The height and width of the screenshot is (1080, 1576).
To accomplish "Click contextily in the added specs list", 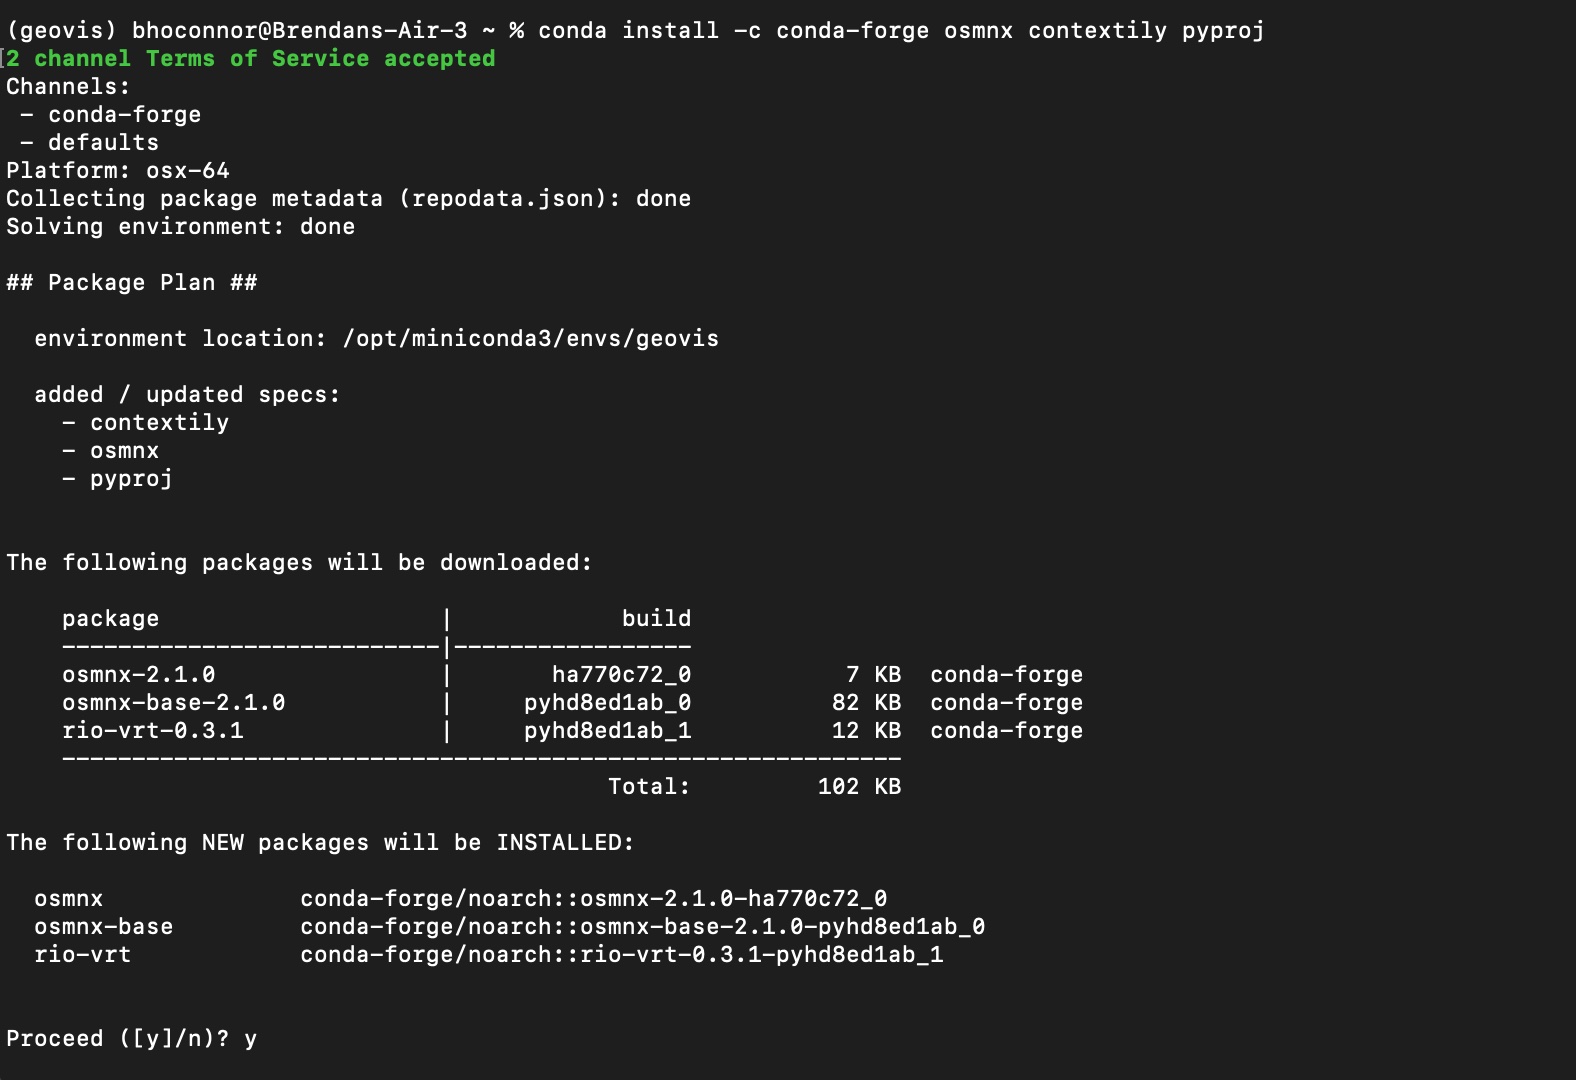I will coord(159,423).
